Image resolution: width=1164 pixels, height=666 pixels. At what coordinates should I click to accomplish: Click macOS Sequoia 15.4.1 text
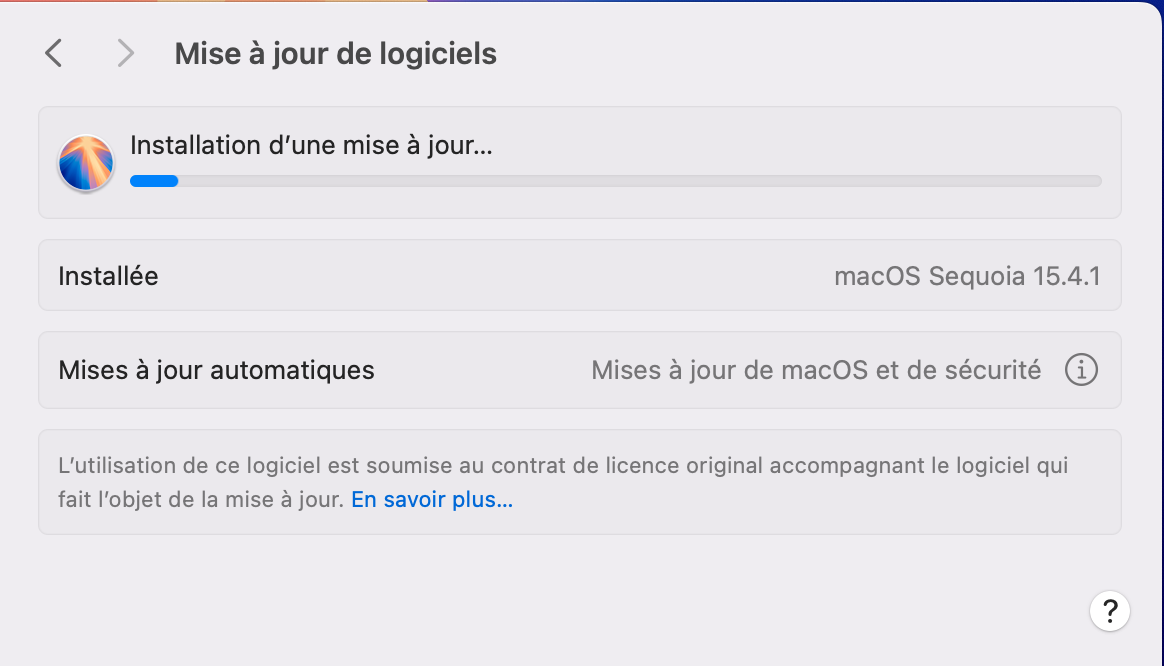coord(966,276)
